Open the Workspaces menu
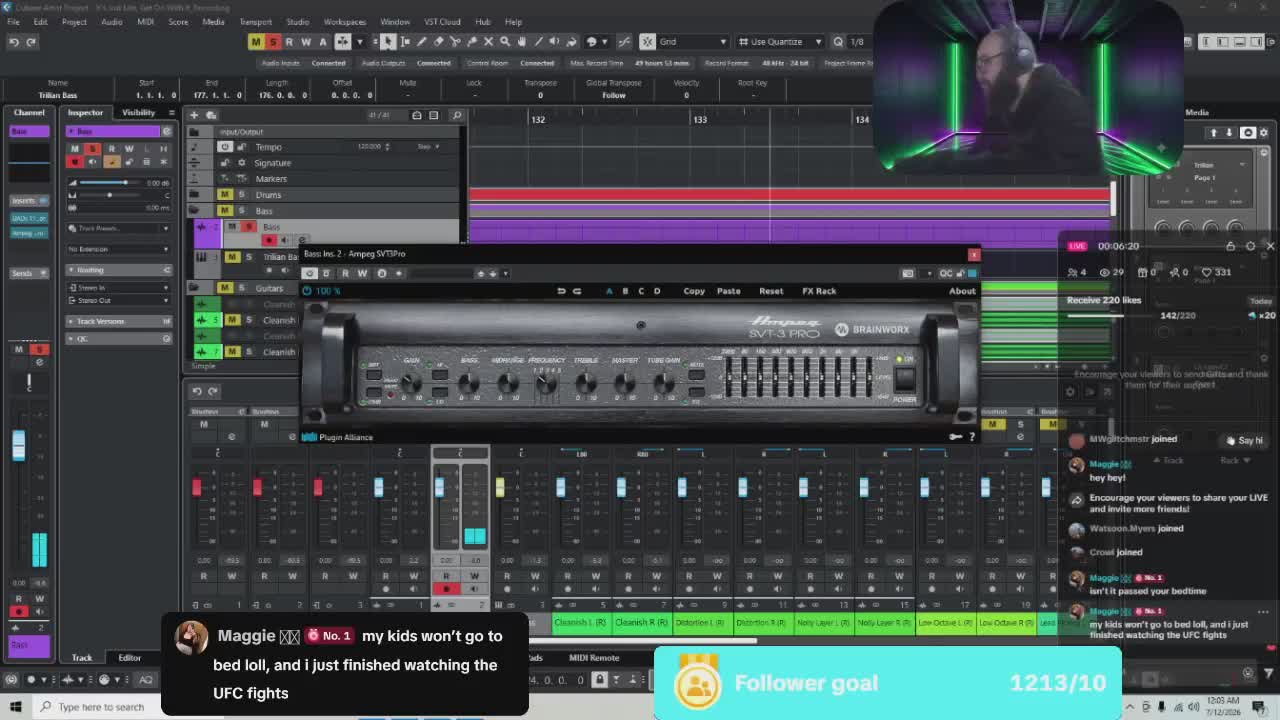Viewport: 1280px width, 720px height. 345,22
